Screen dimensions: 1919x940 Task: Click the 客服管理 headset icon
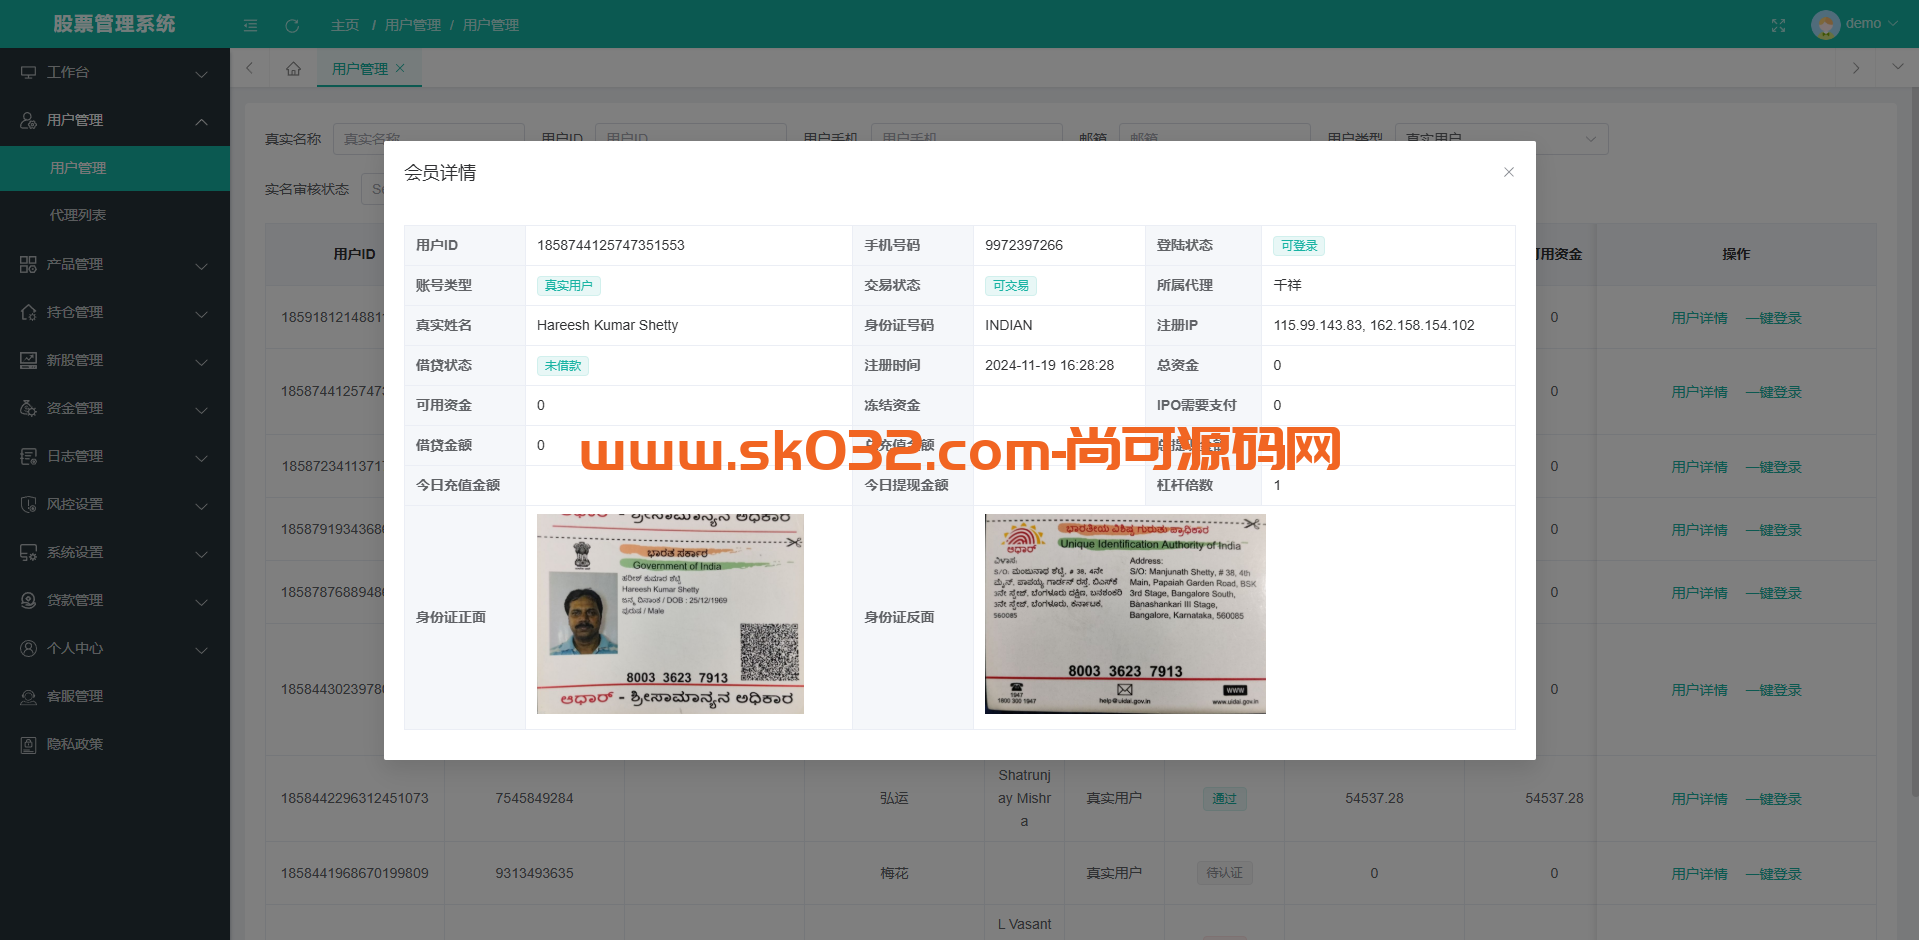pyautogui.click(x=28, y=696)
